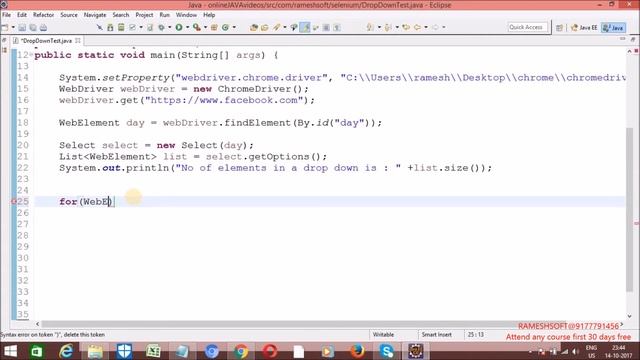Click the Smart Insert status entry

(x=436, y=334)
